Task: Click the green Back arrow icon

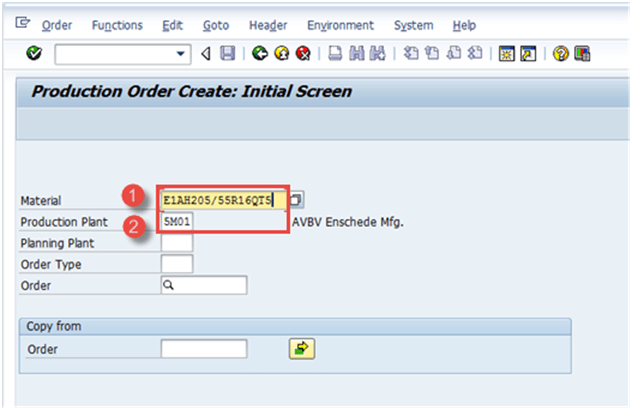Action: 259,54
